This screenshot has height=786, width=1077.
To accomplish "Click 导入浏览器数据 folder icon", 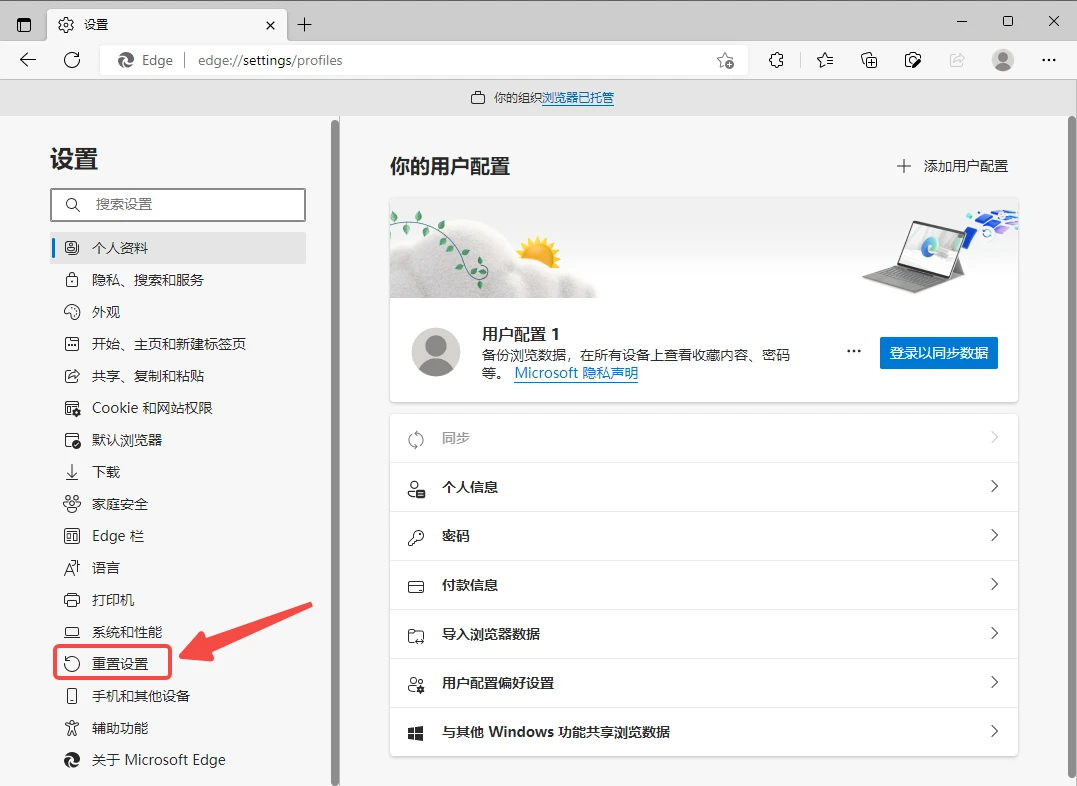I will [x=416, y=636].
